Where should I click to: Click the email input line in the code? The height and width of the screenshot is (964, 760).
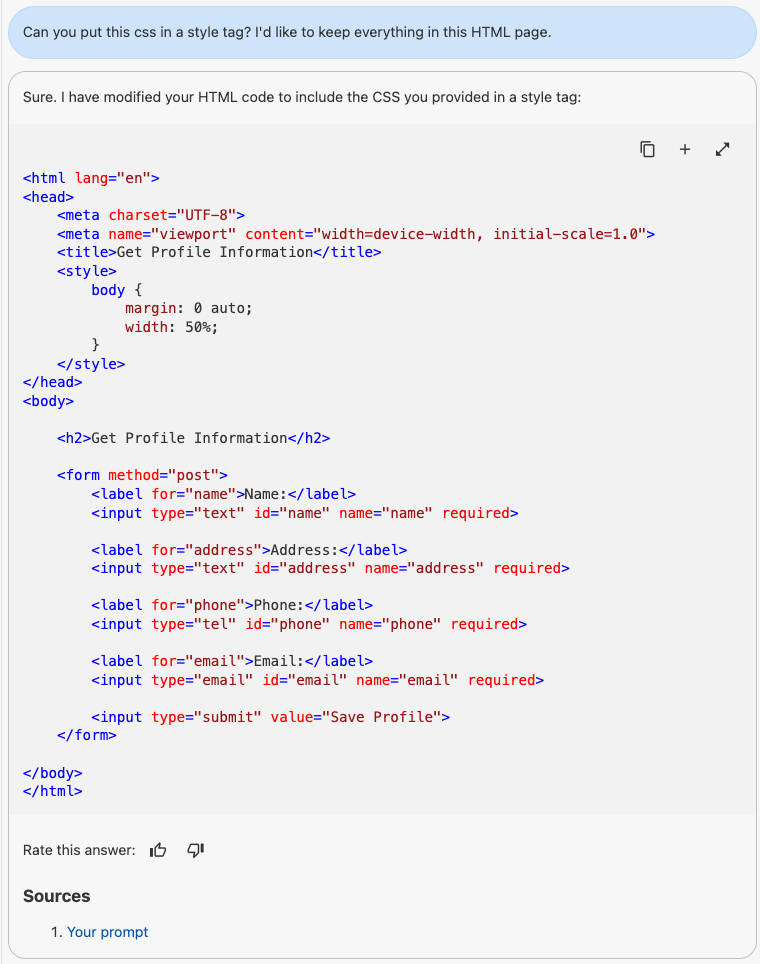pyautogui.click(x=317, y=680)
